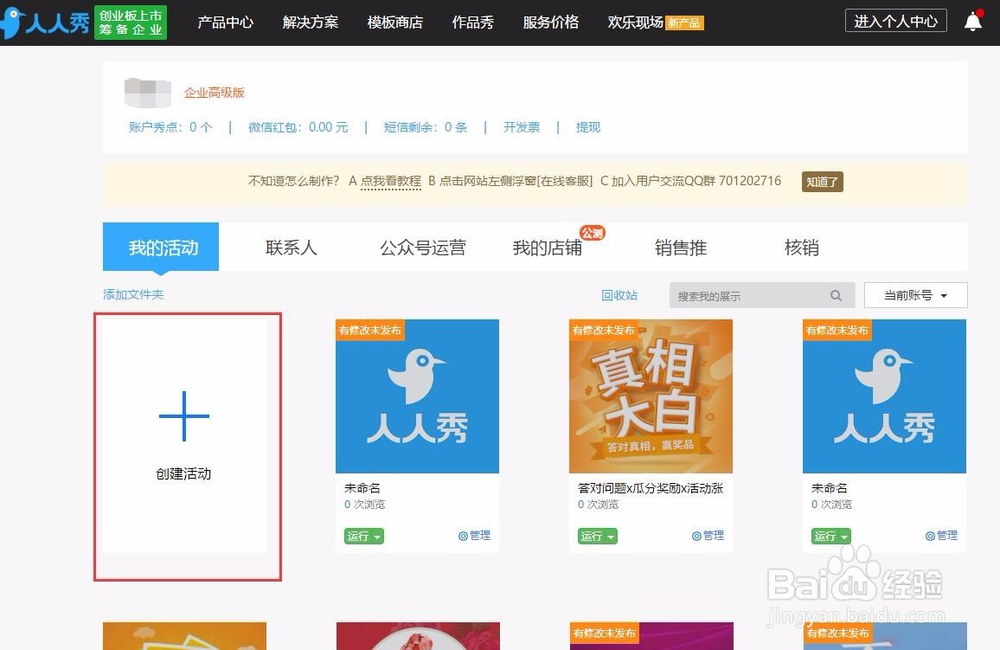
Task: Click the 知道了 button
Action: click(821, 181)
